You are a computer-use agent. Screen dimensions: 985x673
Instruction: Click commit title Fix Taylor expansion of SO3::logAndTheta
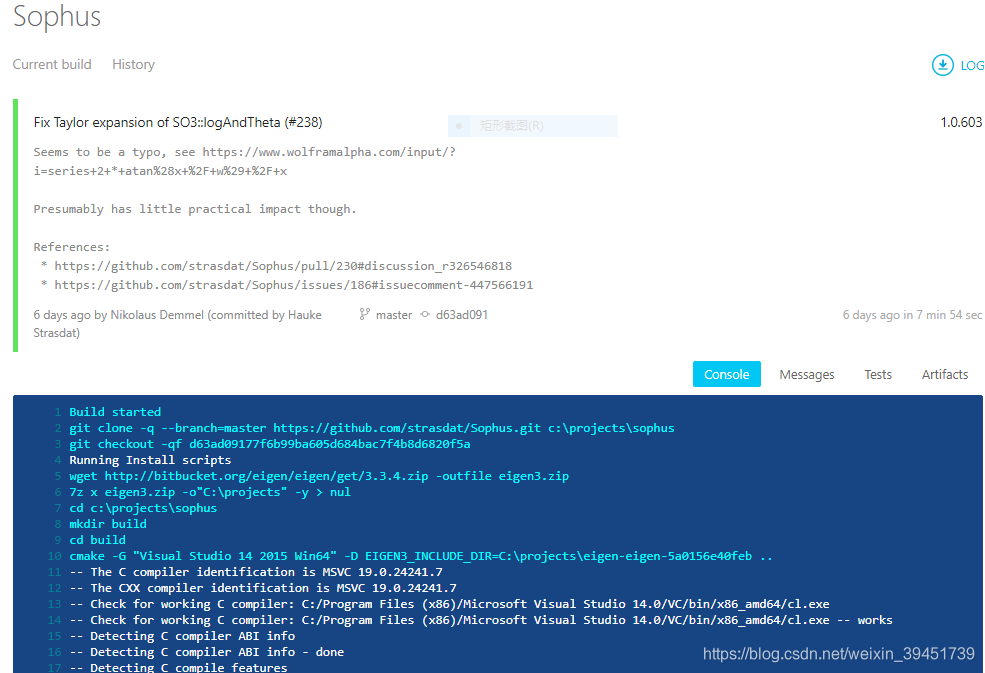[x=178, y=123]
